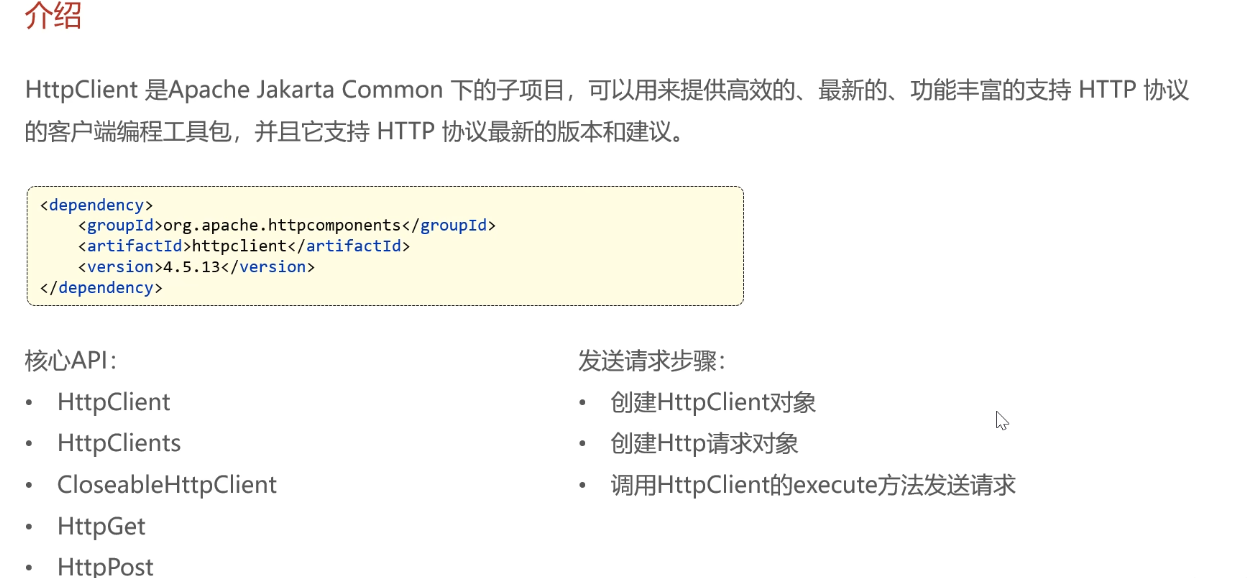The width and height of the screenshot is (1254, 578).
Task: Click the Apache Jakarta Common text
Action: click(x=306, y=90)
